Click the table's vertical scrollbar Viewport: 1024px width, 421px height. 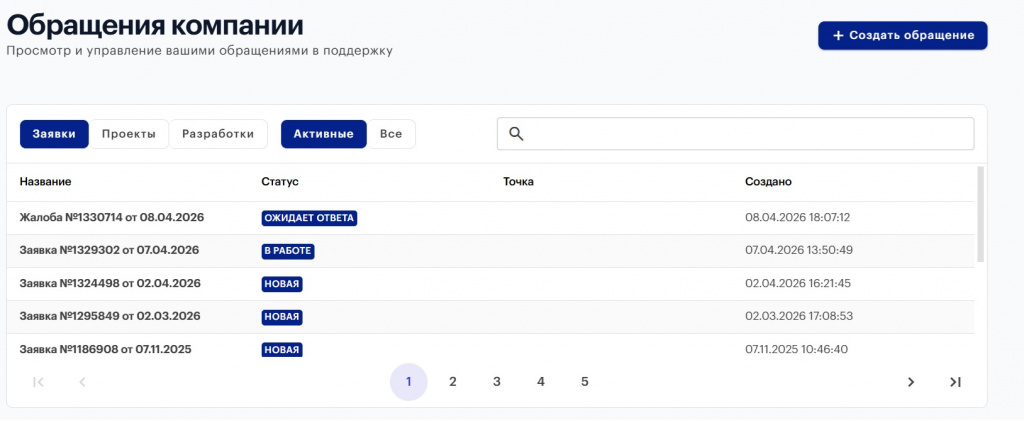980,214
